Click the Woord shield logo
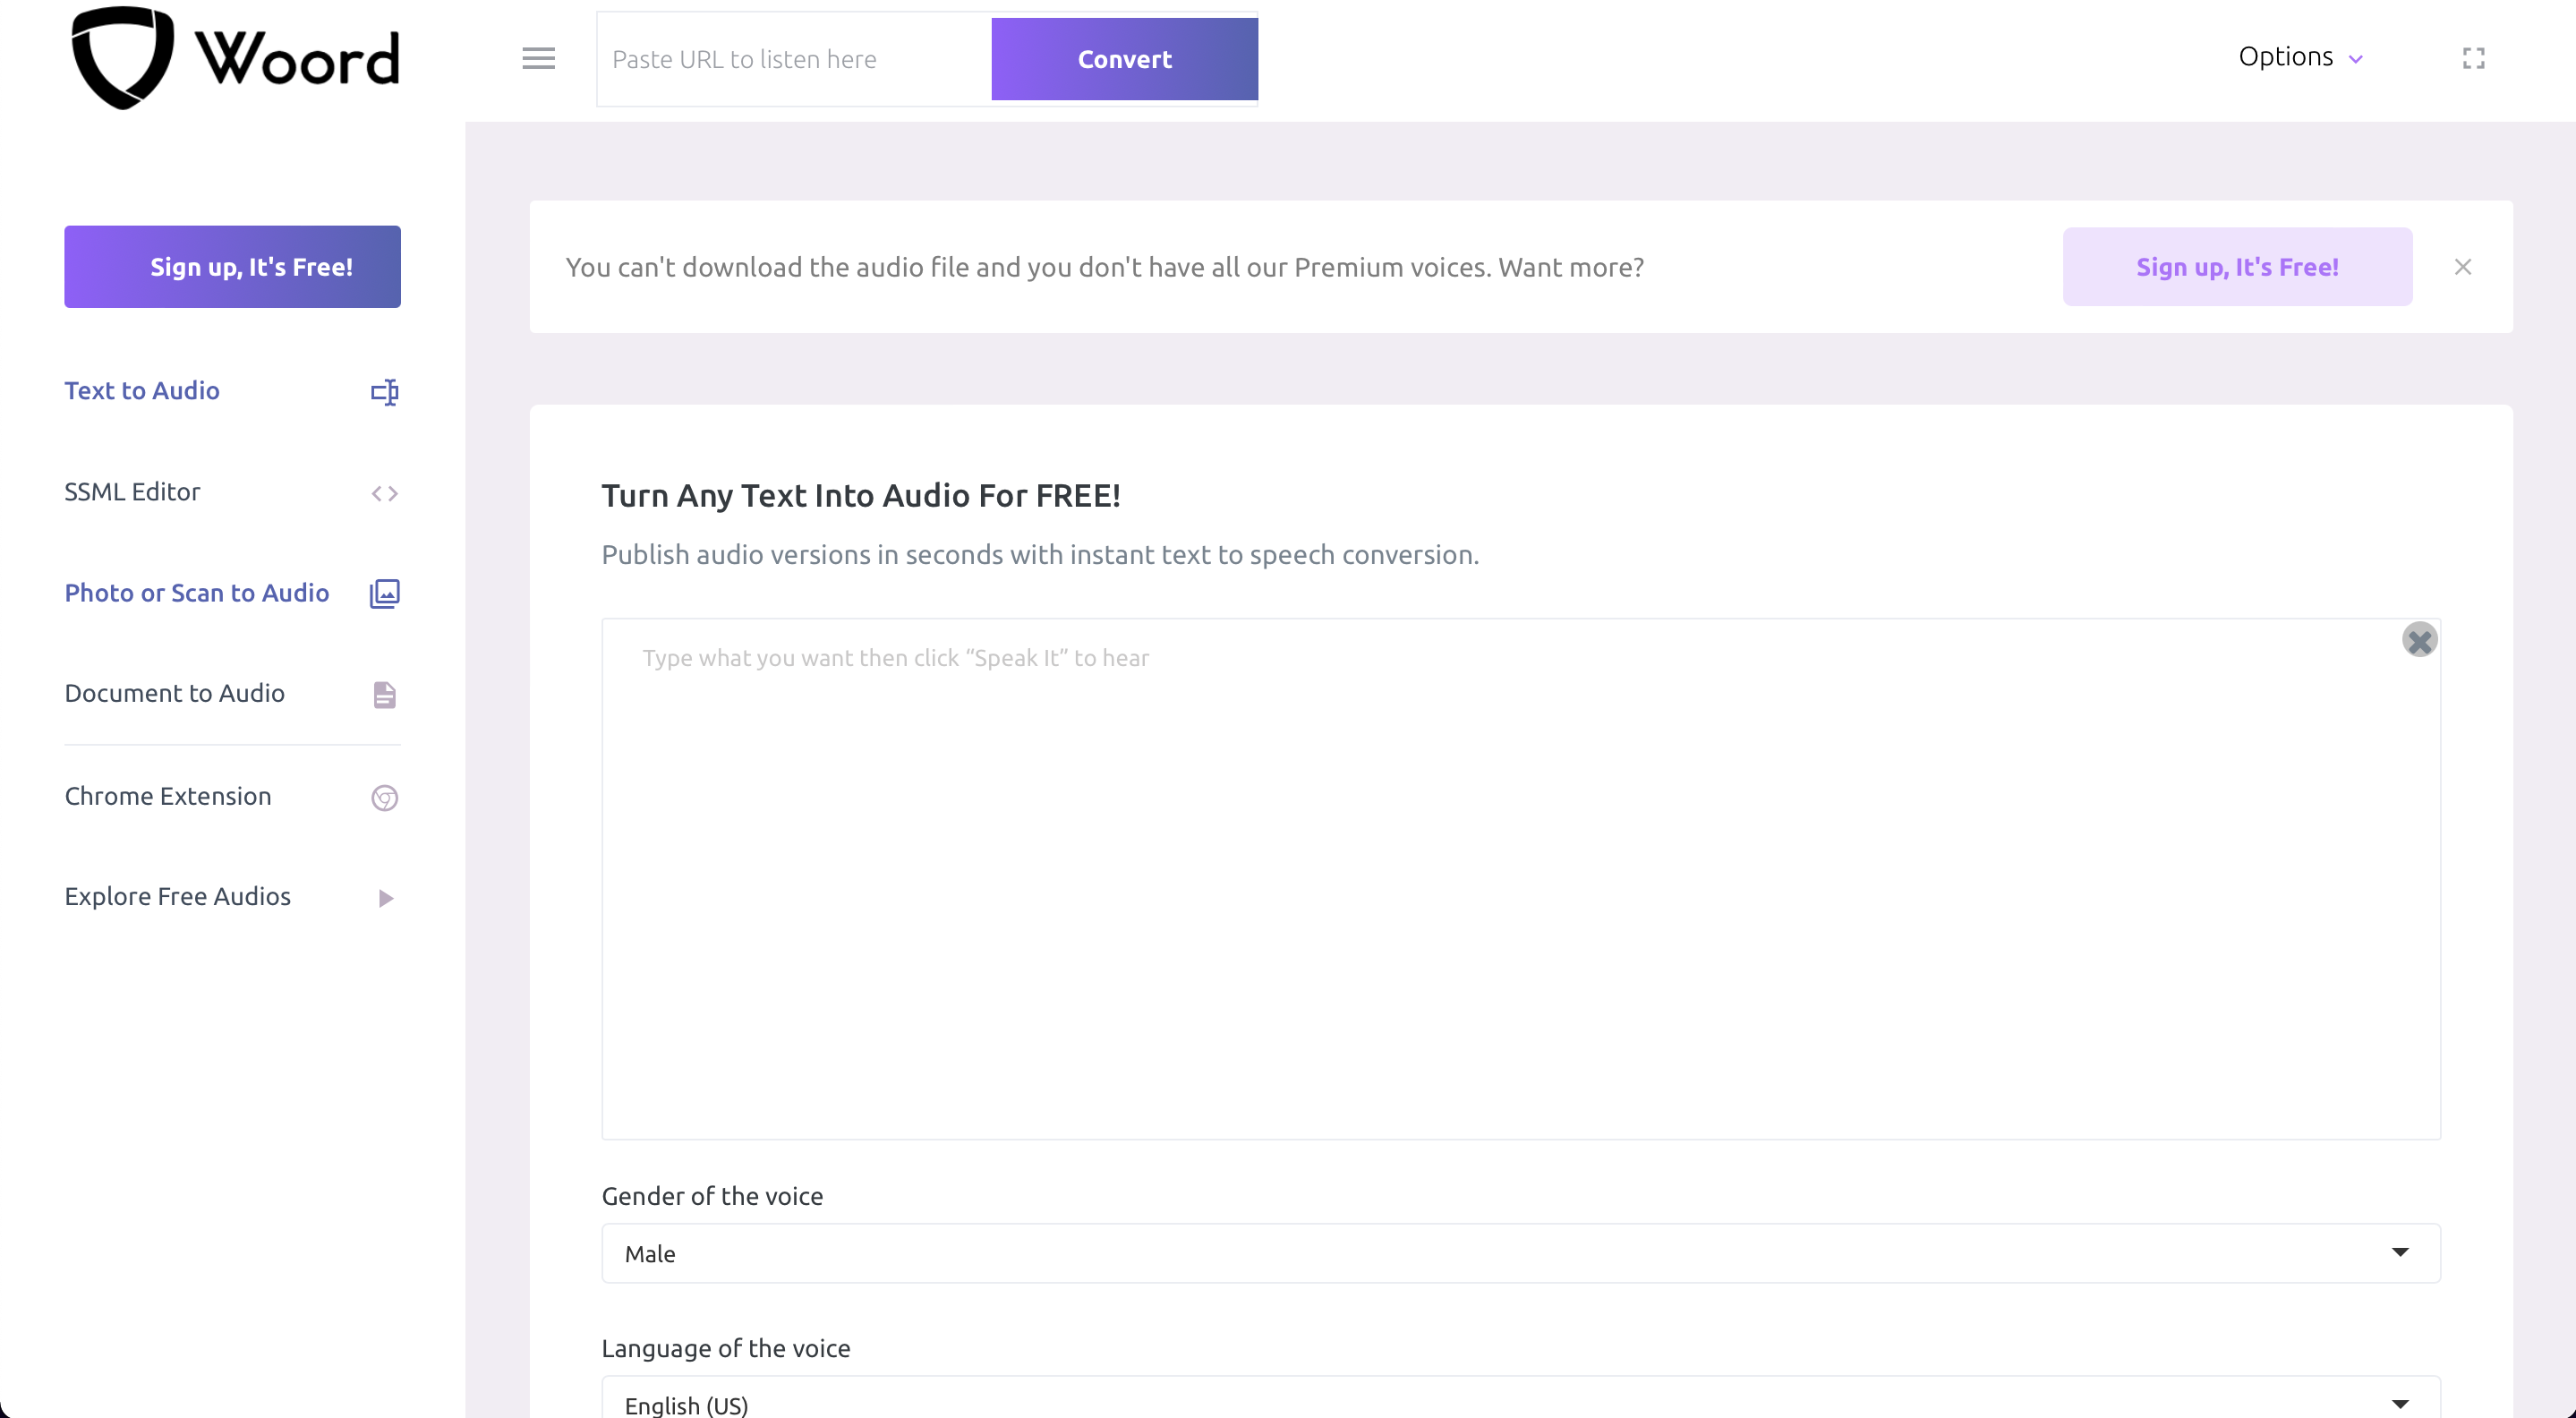The image size is (2576, 1418). (x=122, y=57)
